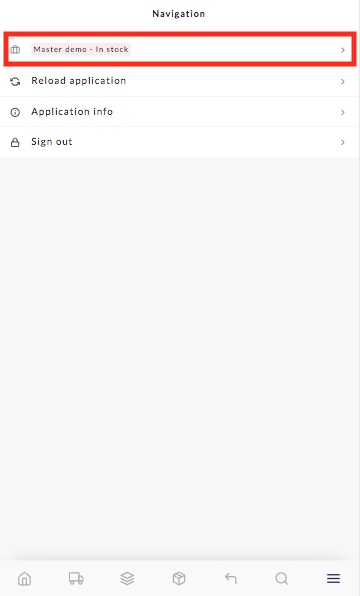The width and height of the screenshot is (360, 596).
Task: Tap the return arrow icon
Action: click(230, 579)
